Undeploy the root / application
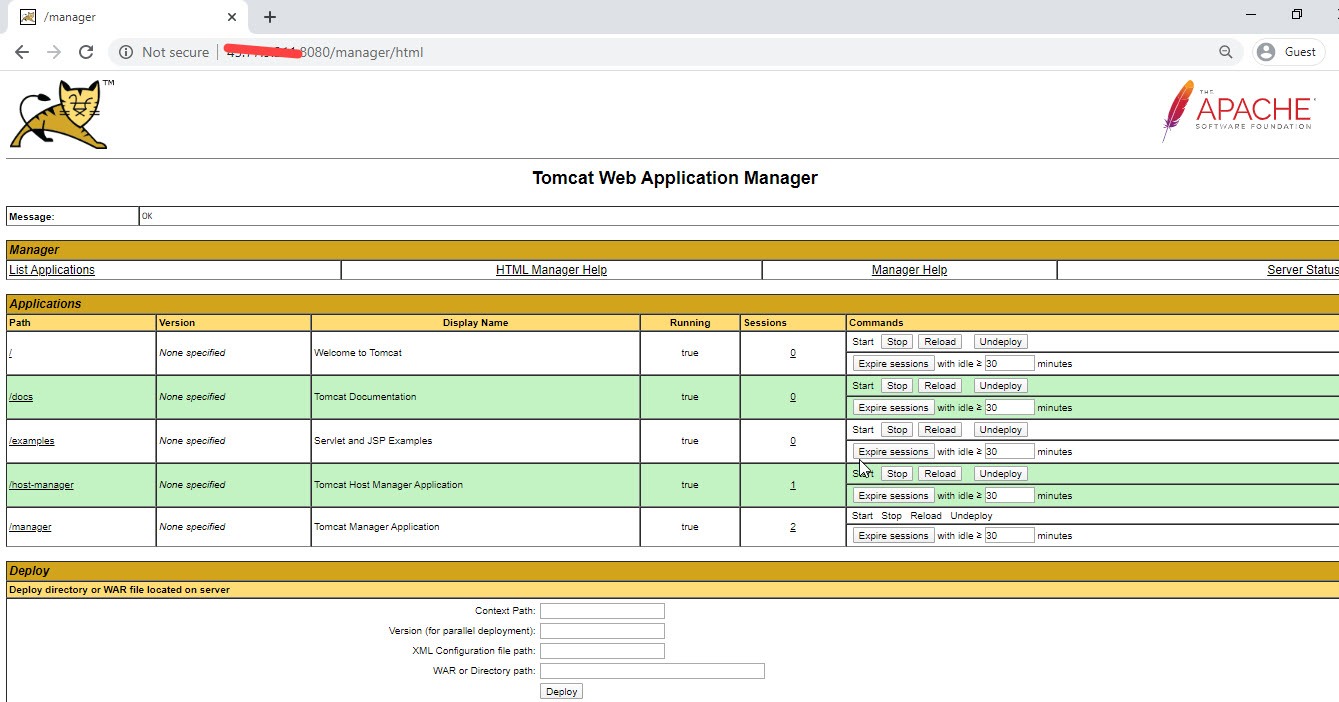Screen dimensions: 1339x702 pyautogui.click(x=1001, y=342)
